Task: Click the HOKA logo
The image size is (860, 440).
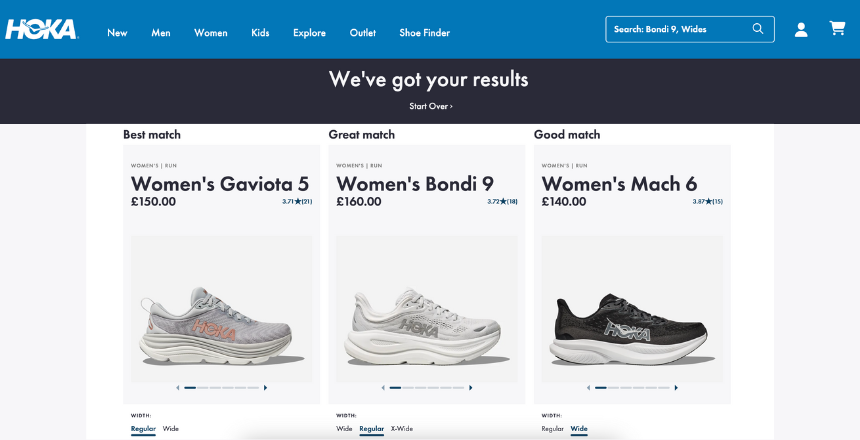Action: 41,30
